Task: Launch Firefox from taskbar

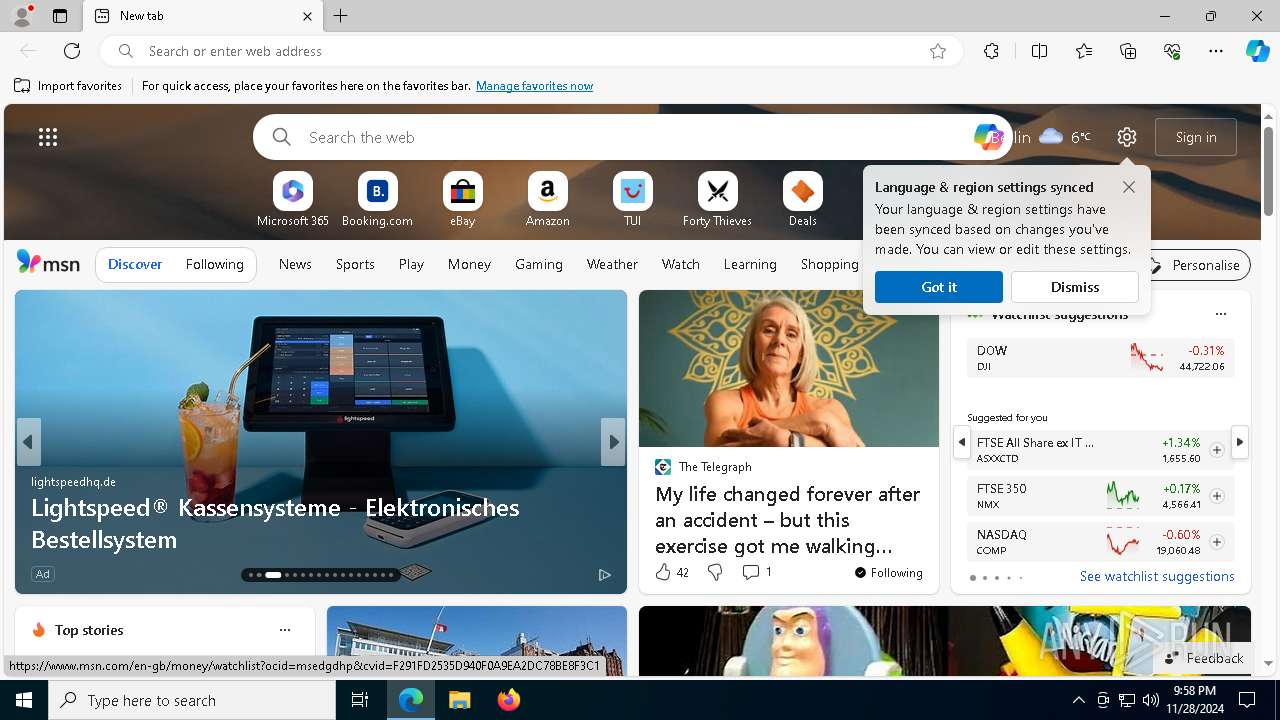Action: click(508, 700)
